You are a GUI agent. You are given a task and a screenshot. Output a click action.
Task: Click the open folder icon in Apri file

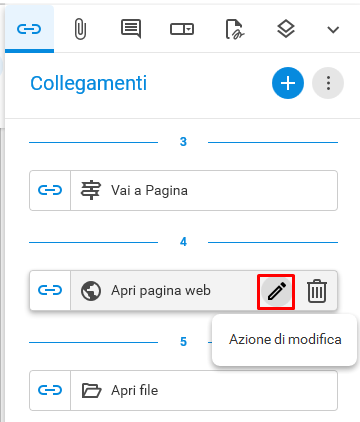click(91, 390)
